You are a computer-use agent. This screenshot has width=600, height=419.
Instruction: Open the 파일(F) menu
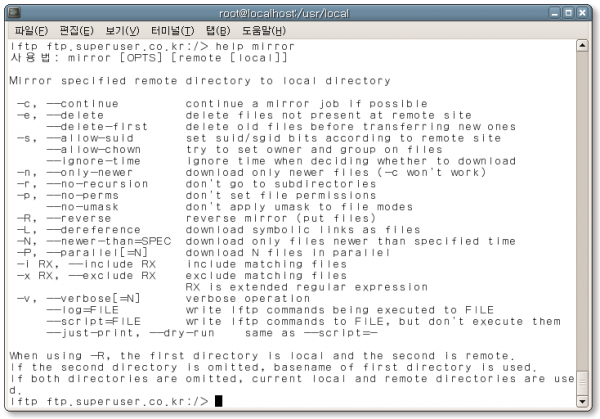[31, 31]
